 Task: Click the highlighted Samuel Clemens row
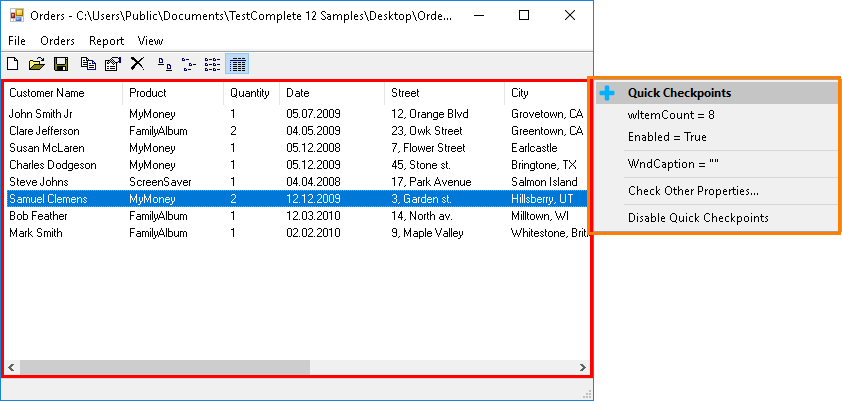point(296,199)
